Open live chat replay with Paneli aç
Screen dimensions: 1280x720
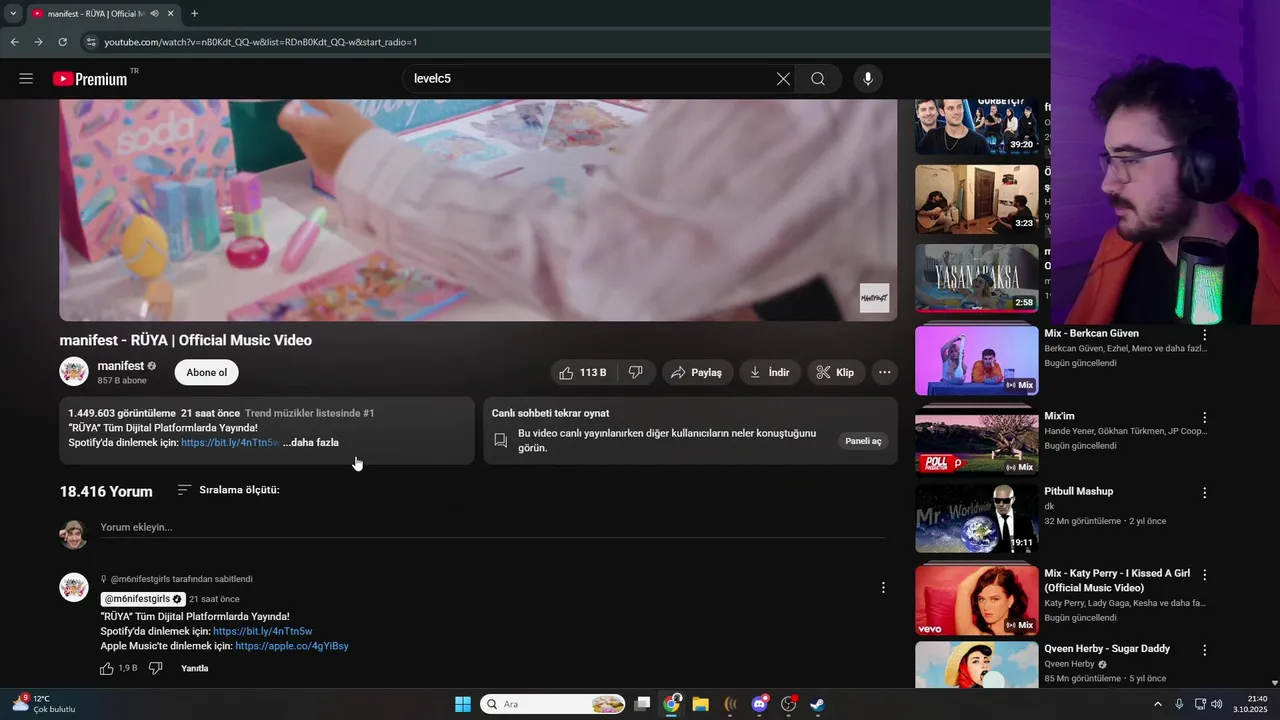click(863, 441)
